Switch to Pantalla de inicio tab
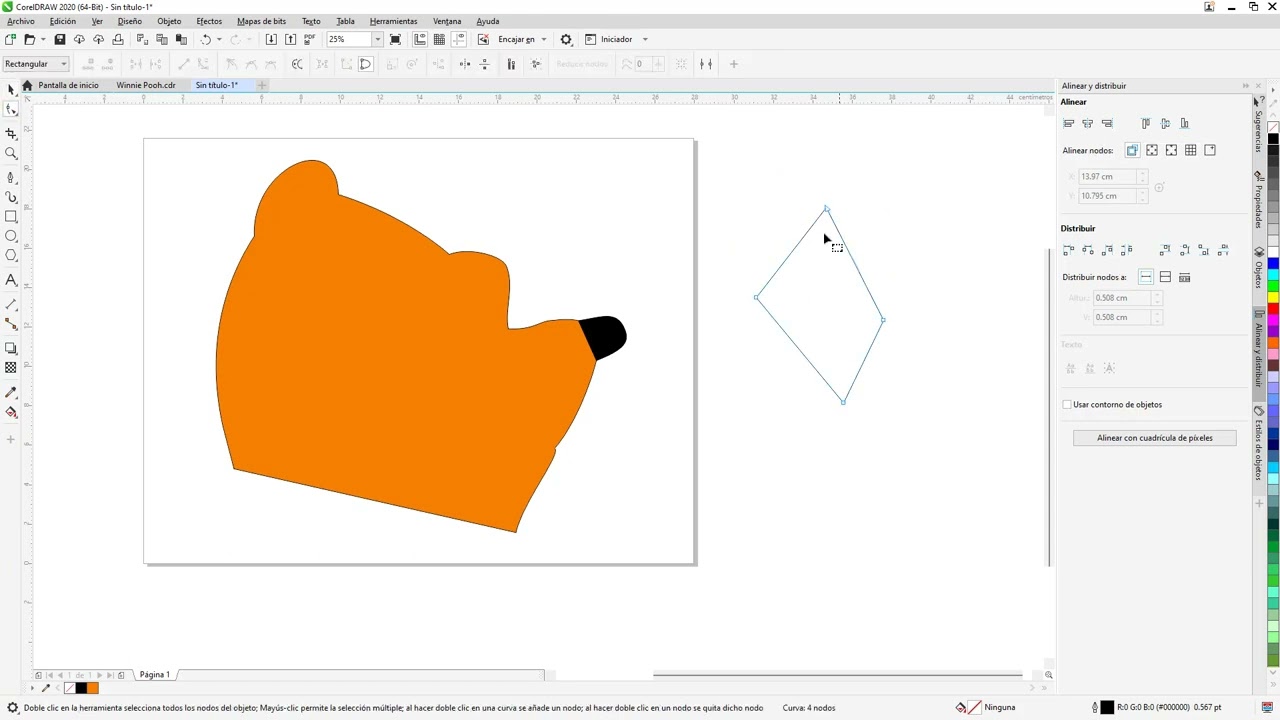This screenshot has height=720, width=1280. click(68, 85)
